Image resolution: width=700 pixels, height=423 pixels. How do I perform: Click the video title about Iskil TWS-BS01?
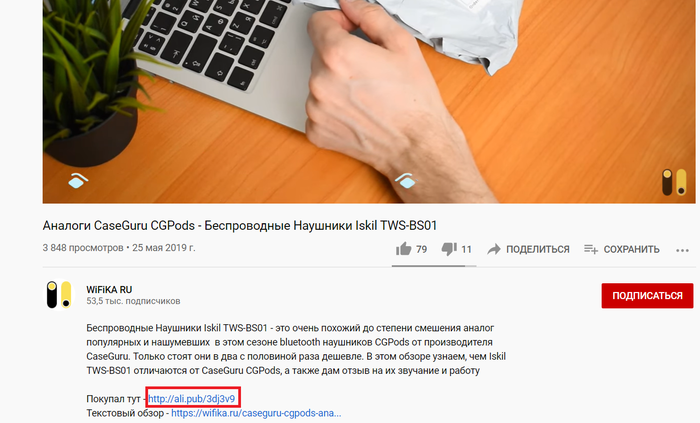239,226
